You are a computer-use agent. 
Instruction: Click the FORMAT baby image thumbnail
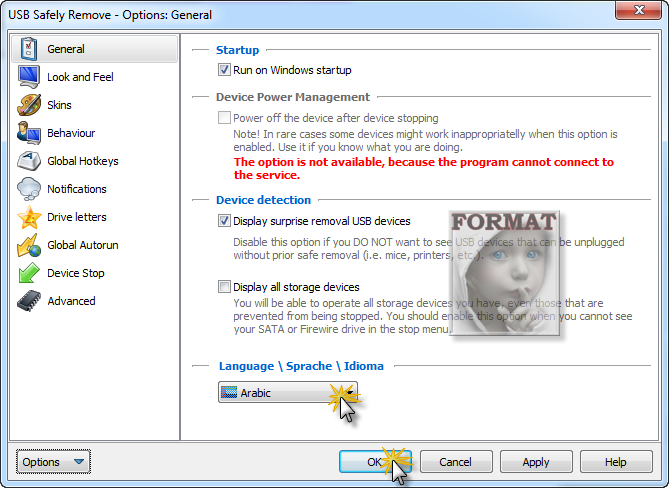point(504,273)
